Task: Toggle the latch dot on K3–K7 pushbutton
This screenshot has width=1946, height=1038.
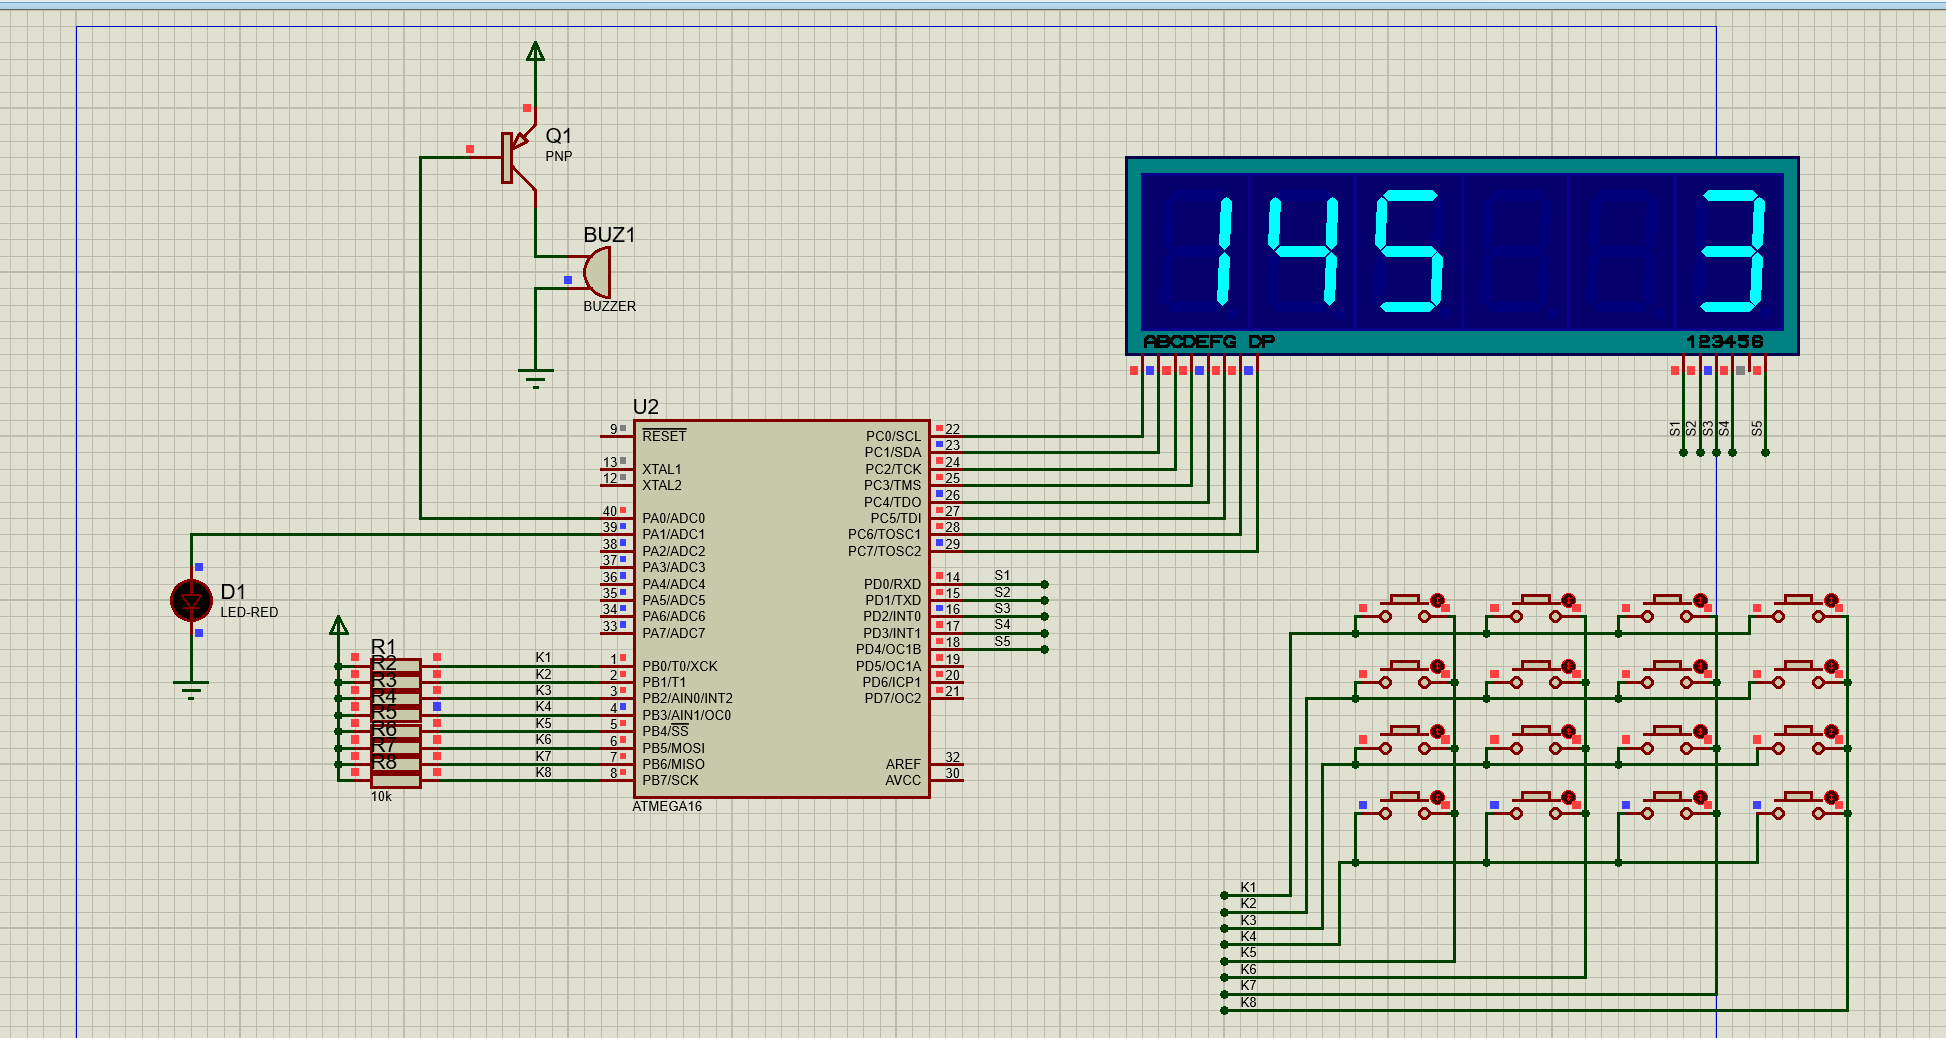Action: pyautogui.click(x=1699, y=732)
